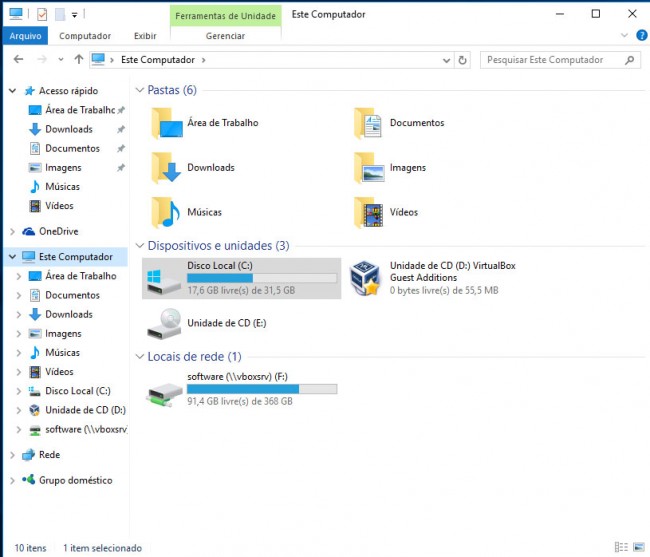The width and height of the screenshot is (650, 557).
Task: Select Grupo doméstico in navigation pane
Action: click(x=75, y=480)
